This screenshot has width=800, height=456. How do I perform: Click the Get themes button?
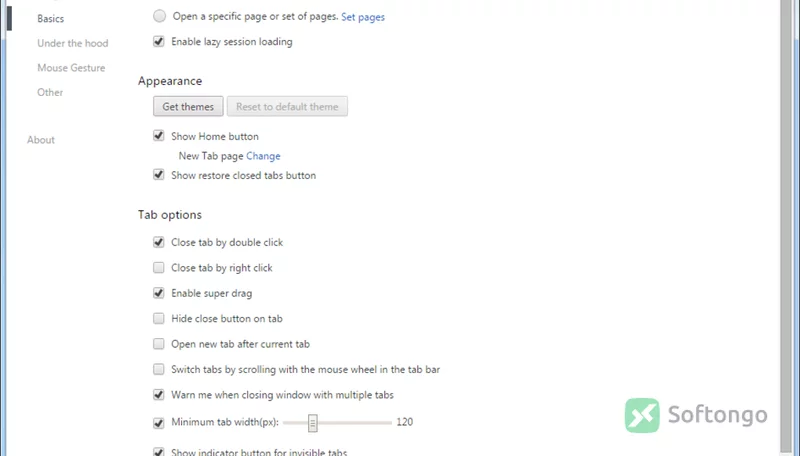[188, 107]
